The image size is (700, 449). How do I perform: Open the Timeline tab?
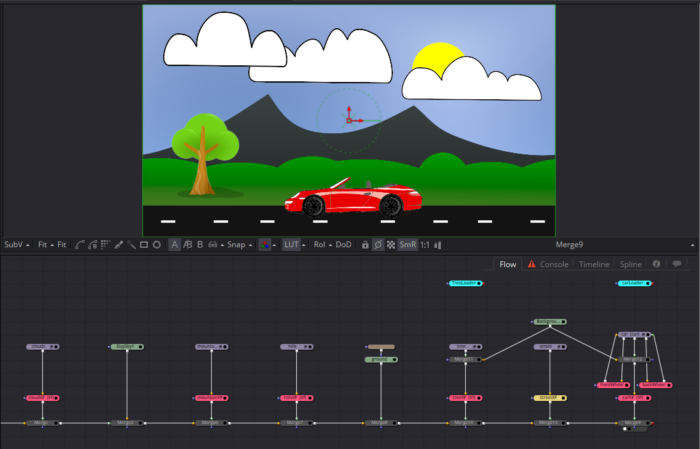tap(594, 264)
